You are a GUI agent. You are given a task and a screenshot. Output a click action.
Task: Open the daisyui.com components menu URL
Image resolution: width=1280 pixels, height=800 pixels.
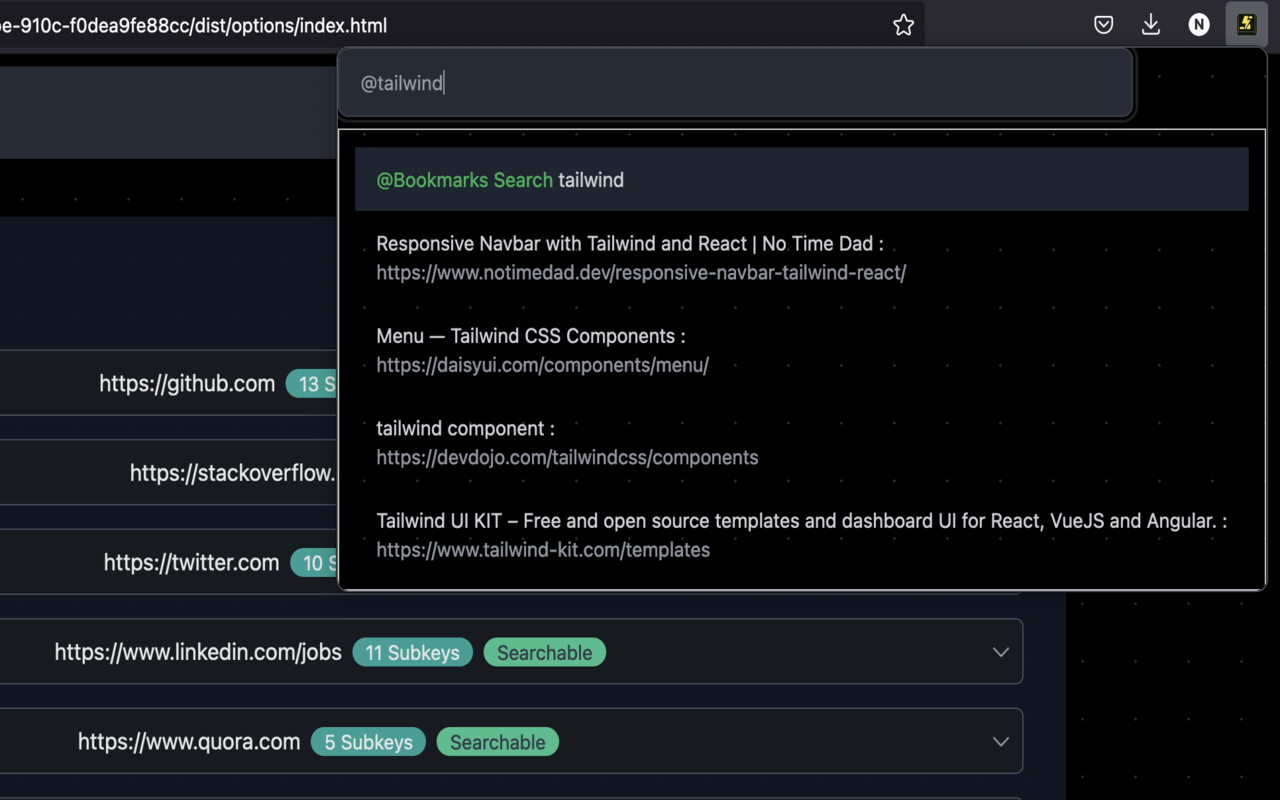[x=543, y=365]
